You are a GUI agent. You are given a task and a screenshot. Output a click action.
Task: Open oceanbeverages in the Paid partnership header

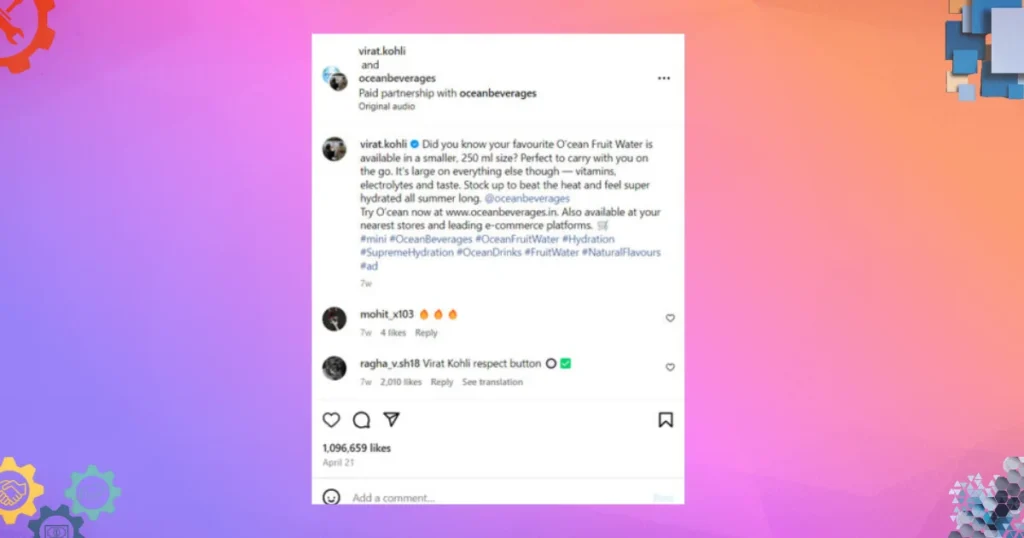coord(498,93)
